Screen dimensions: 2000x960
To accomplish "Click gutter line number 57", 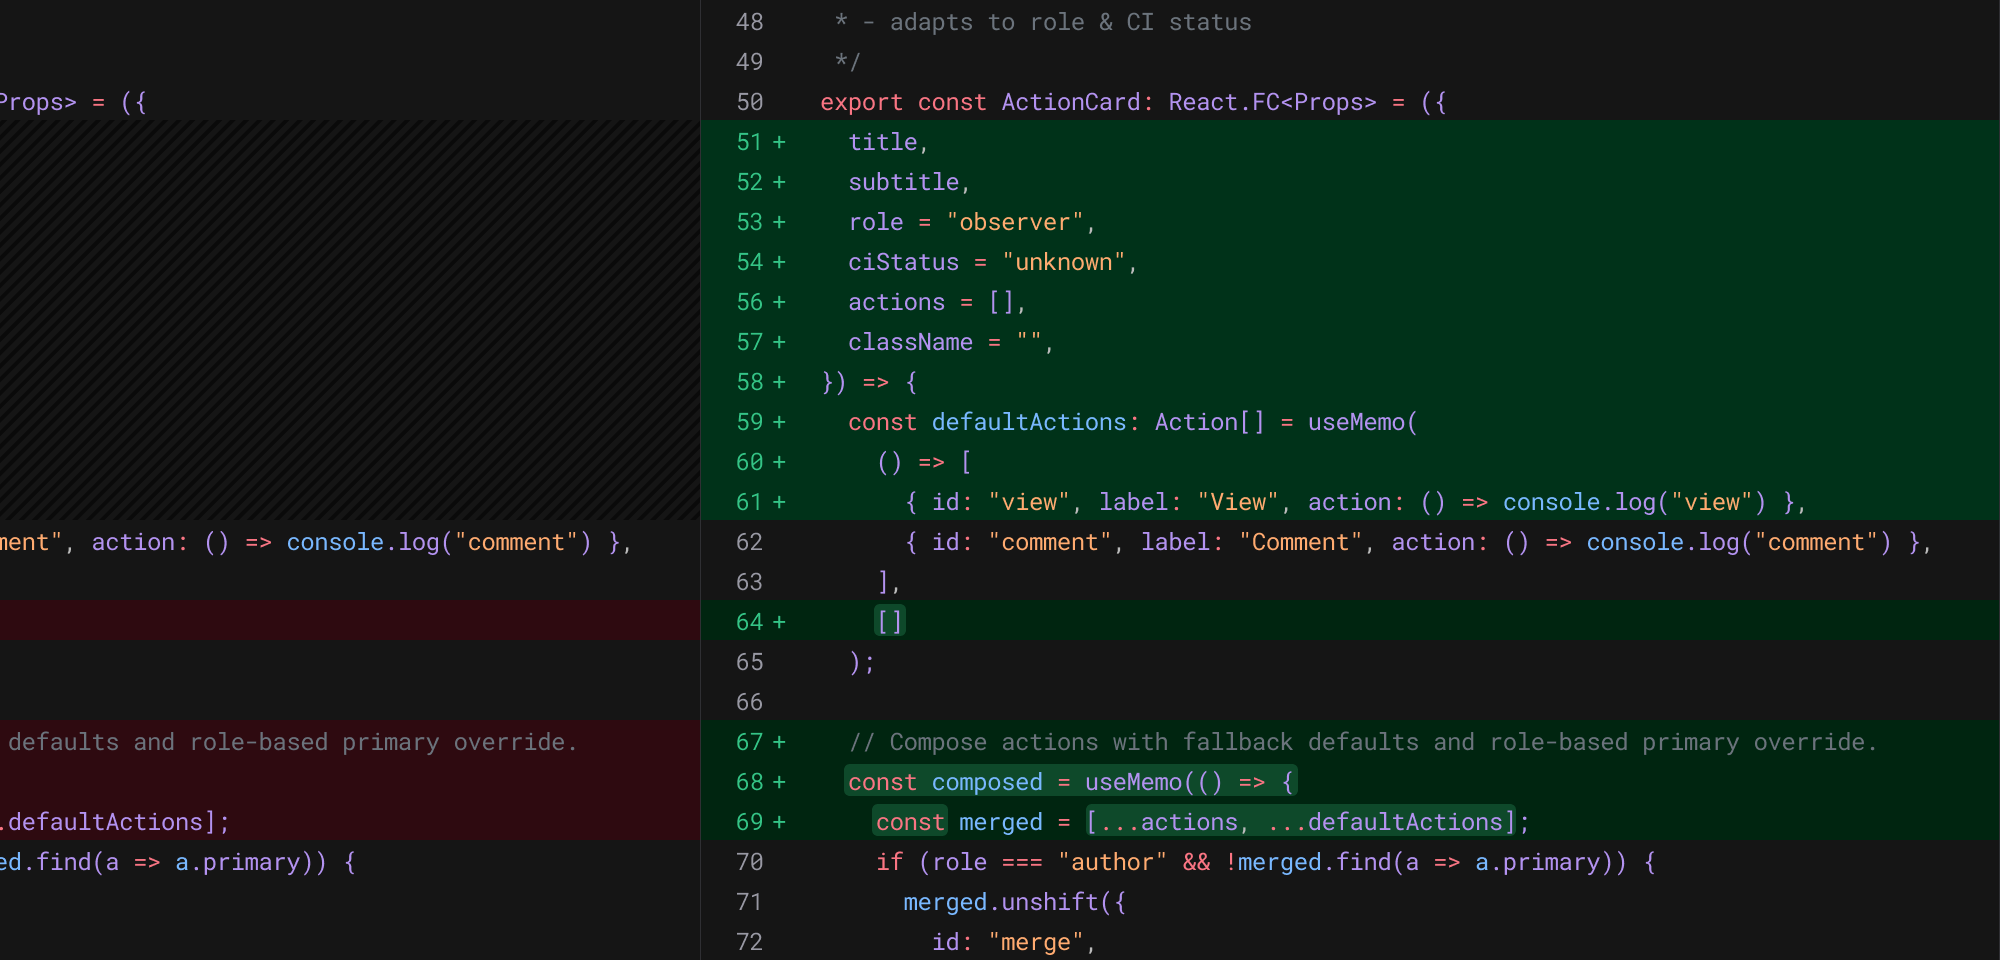I will [749, 342].
